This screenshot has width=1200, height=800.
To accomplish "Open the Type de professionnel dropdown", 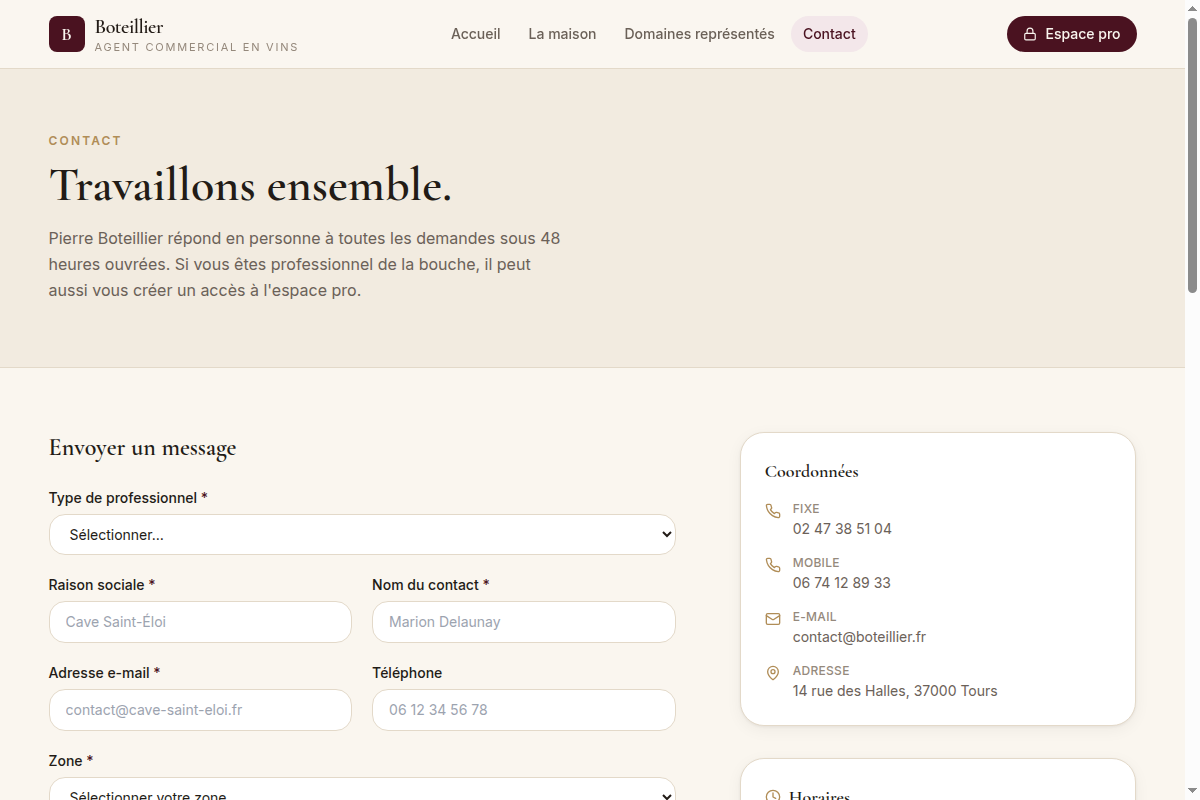I will pyautogui.click(x=362, y=535).
